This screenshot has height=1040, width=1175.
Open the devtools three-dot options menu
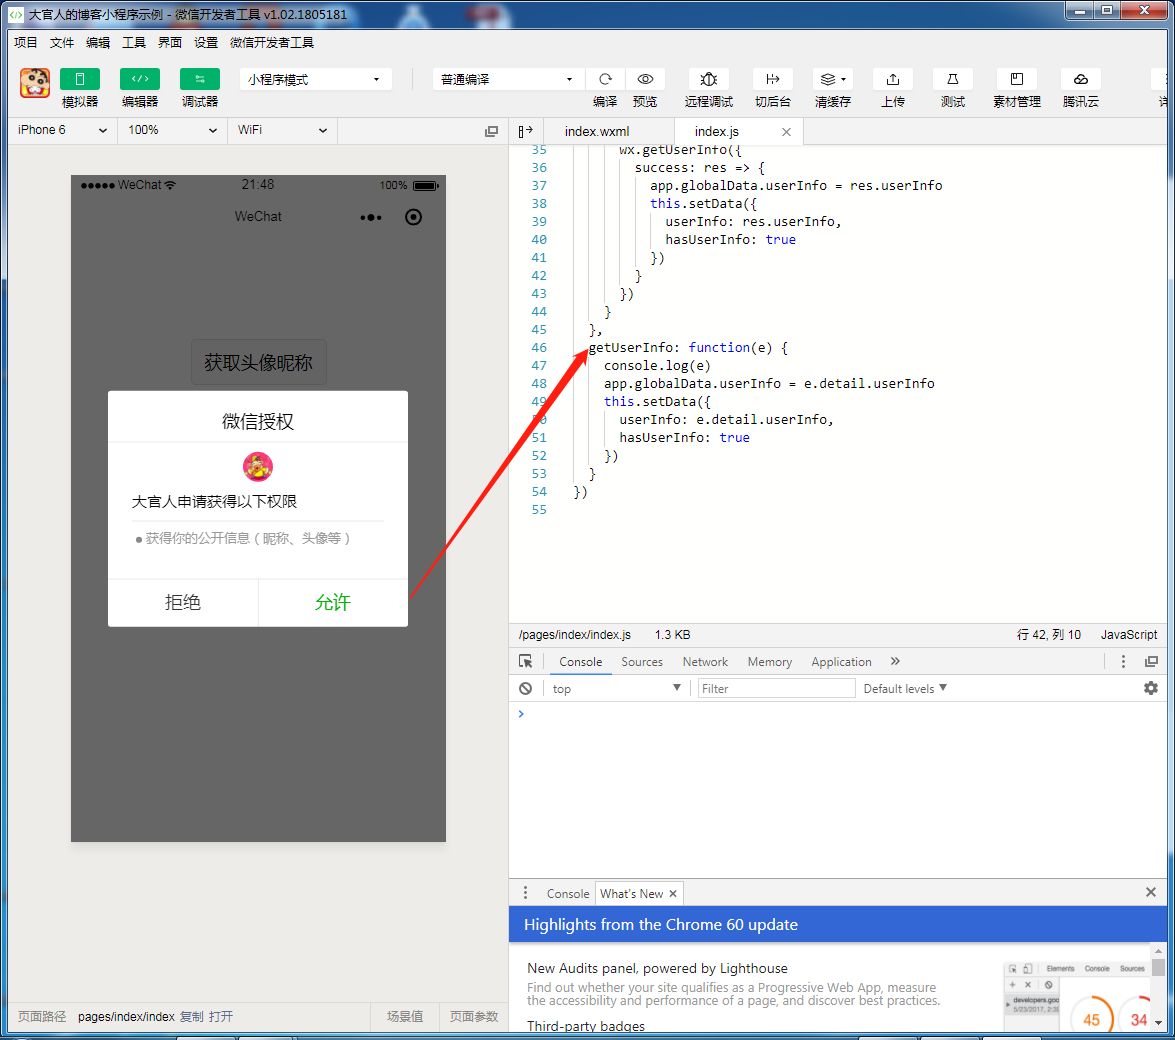(1123, 662)
